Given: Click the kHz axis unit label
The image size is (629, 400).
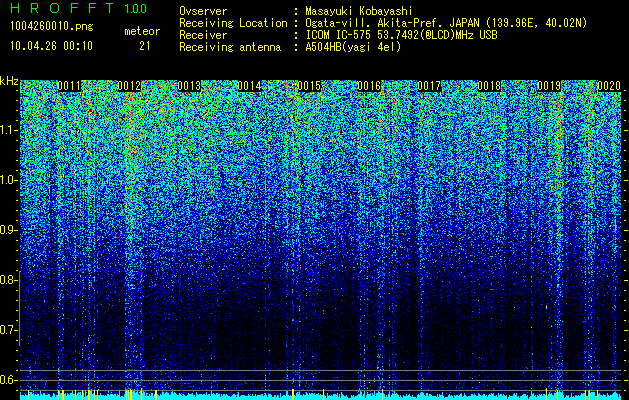Looking at the screenshot, I should 9,81.
